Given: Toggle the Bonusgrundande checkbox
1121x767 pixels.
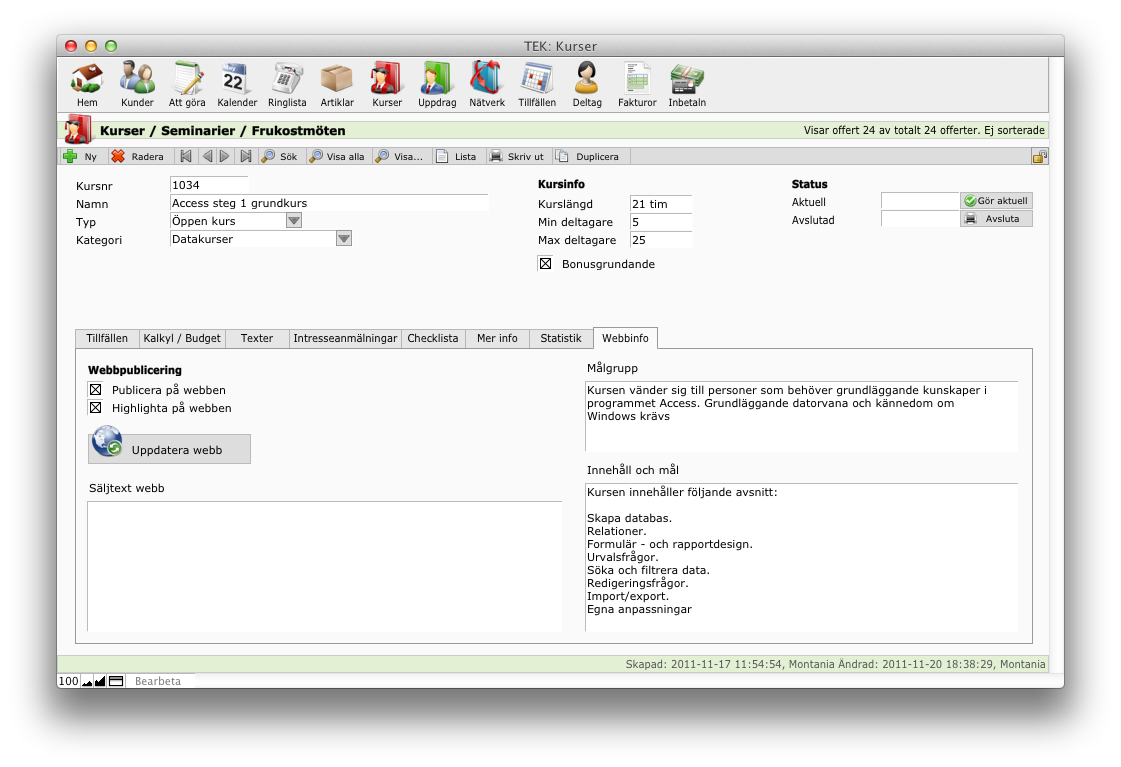Looking at the screenshot, I should pos(546,264).
